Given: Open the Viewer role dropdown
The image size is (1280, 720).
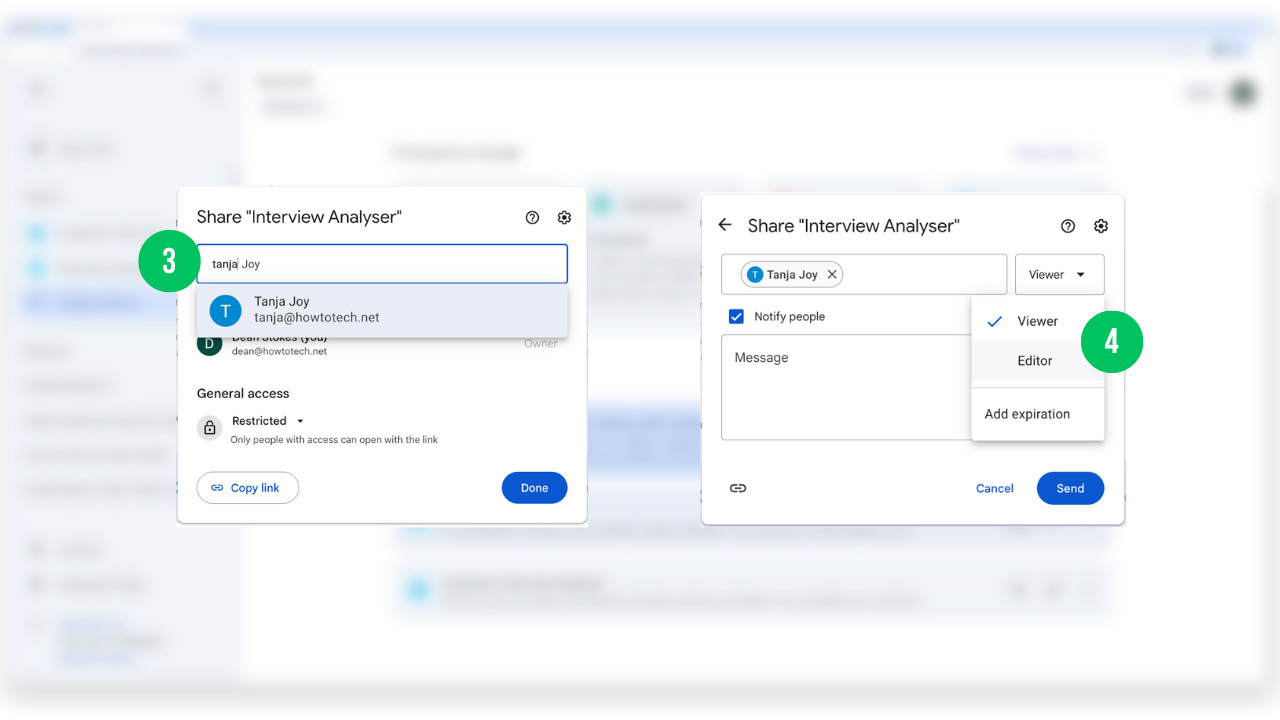Looking at the screenshot, I should tap(1059, 274).
